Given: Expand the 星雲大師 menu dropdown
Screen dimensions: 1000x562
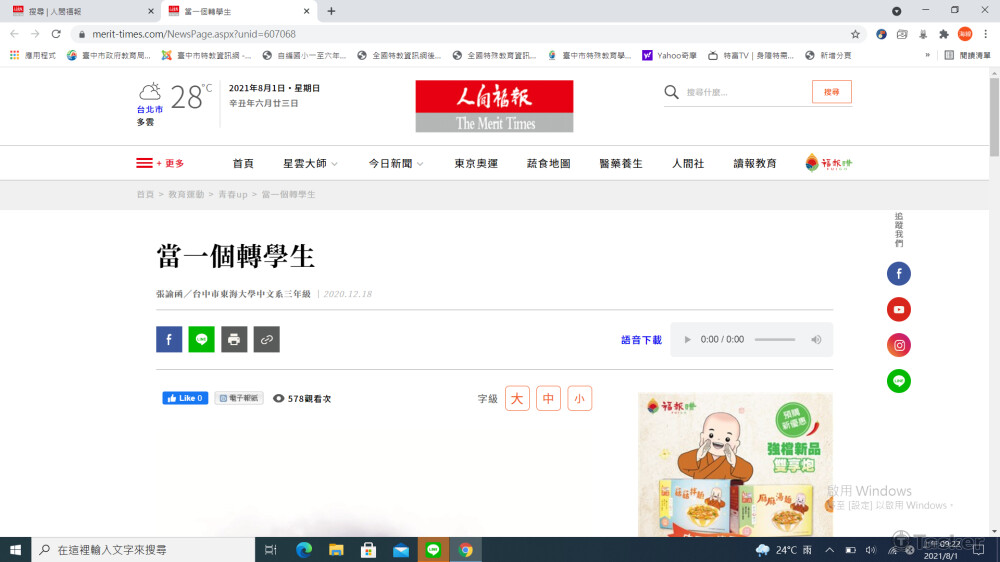Looking at the screenshot, I should pyautogui.click(x=310, y=164).
